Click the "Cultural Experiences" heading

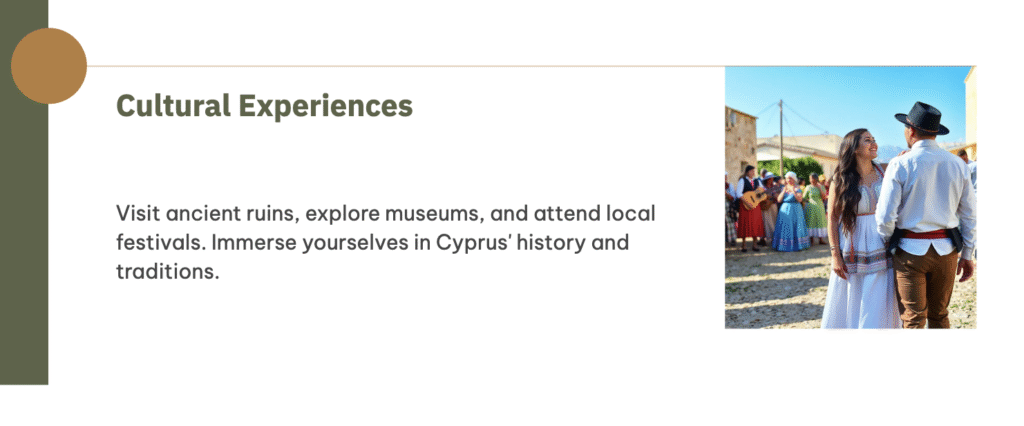click(264, 105)
